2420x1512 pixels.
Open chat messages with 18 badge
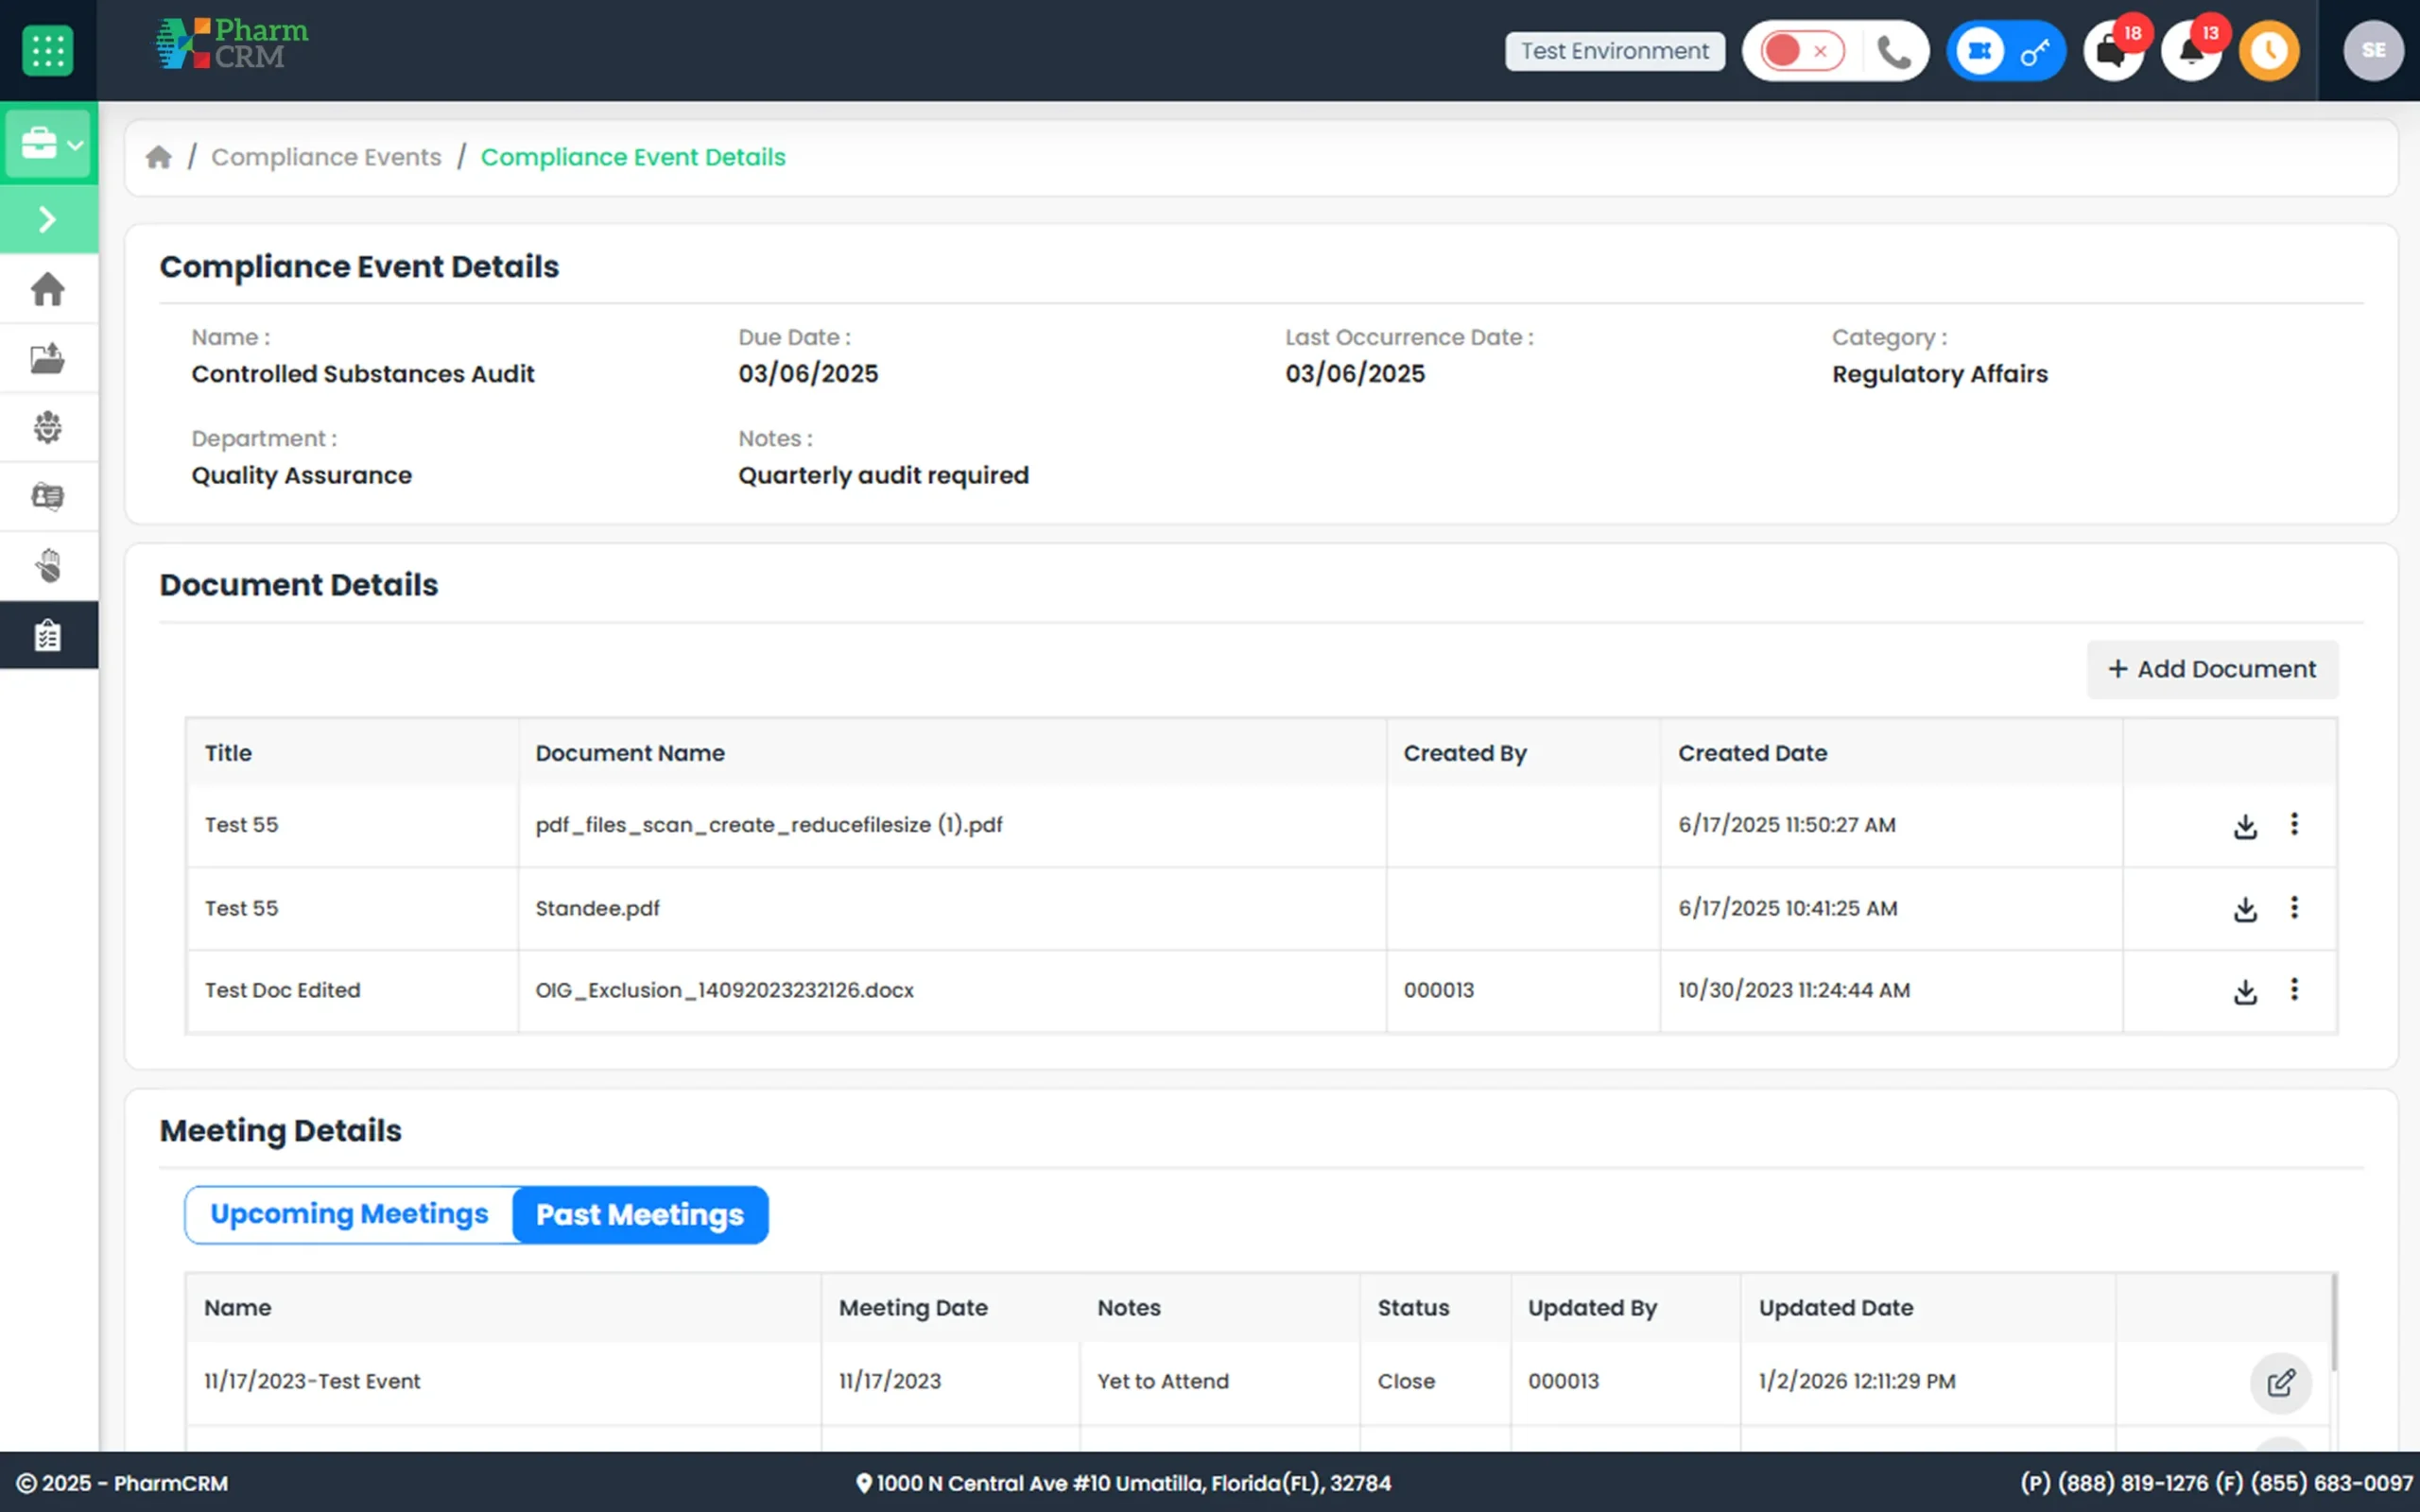[x=2113, y=51]
